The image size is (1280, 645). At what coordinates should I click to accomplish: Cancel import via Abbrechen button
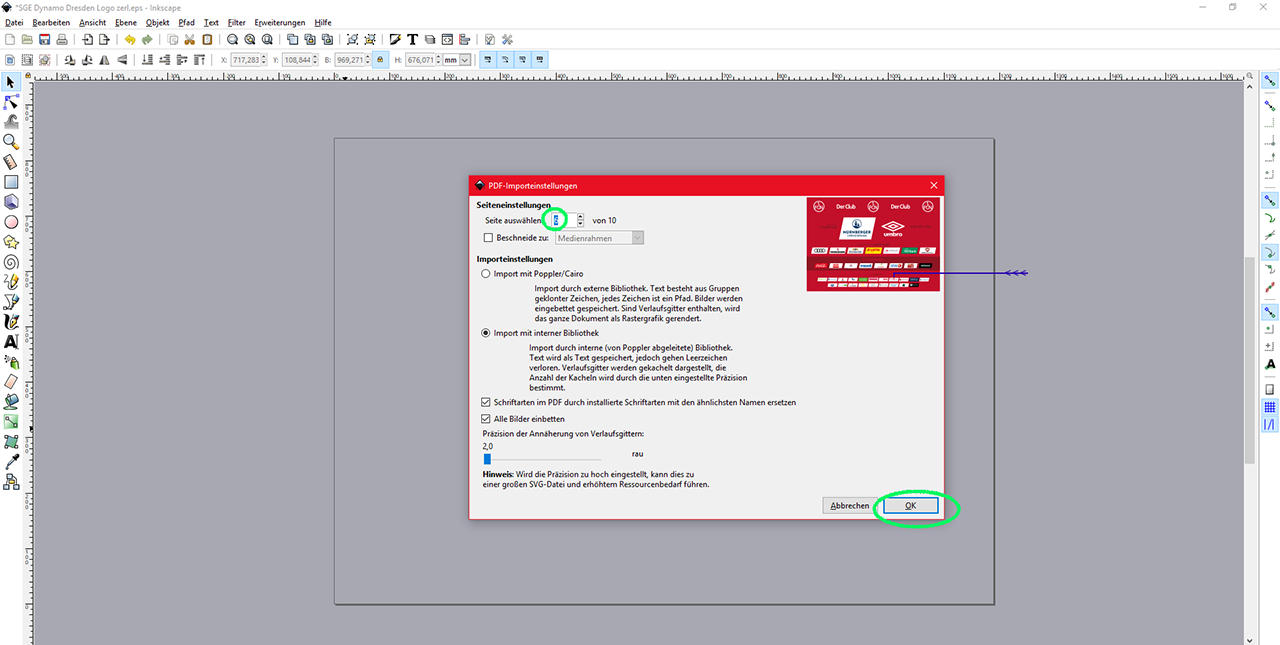click(x=849, y=506)
